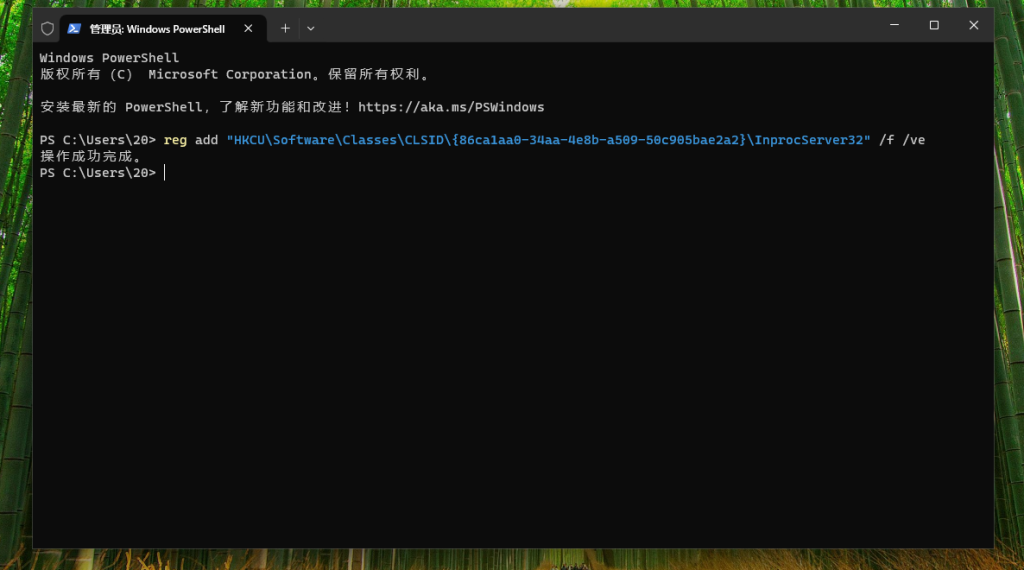This screenshot has width=1024, height=570.
Task: Click the PowerShell icon on the tab
Action: coord(74,29)
